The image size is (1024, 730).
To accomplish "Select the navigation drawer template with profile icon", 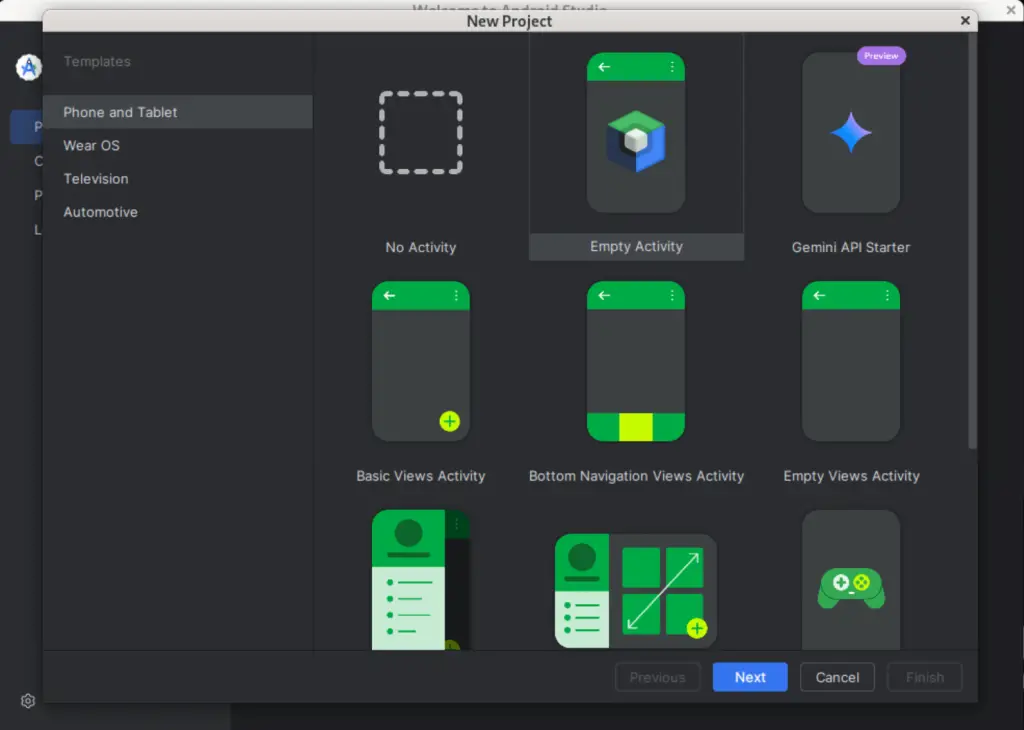I will [420, 580].
